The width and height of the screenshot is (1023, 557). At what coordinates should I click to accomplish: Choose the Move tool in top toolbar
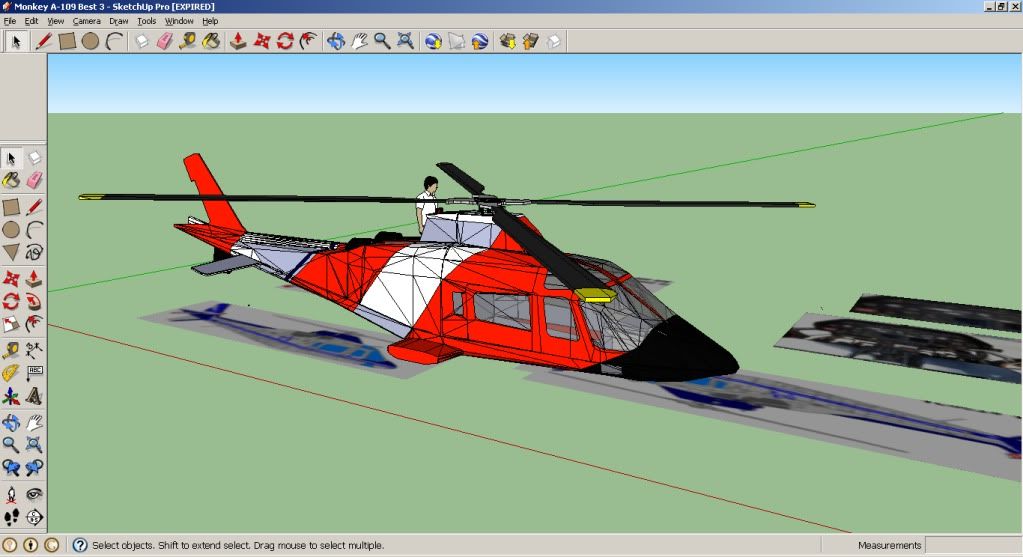(262, 41)
